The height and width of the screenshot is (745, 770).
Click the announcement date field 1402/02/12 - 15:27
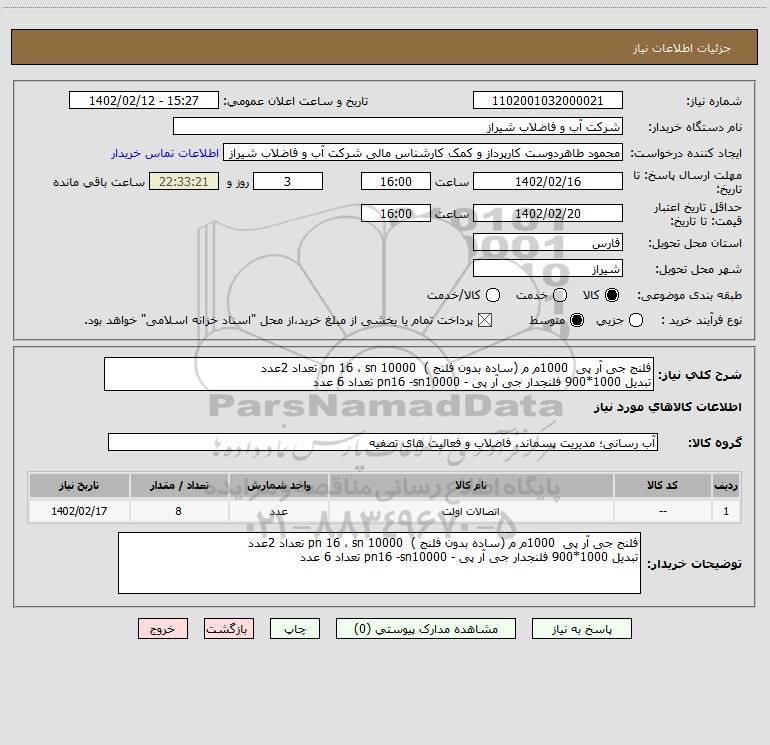pos(144,100)
